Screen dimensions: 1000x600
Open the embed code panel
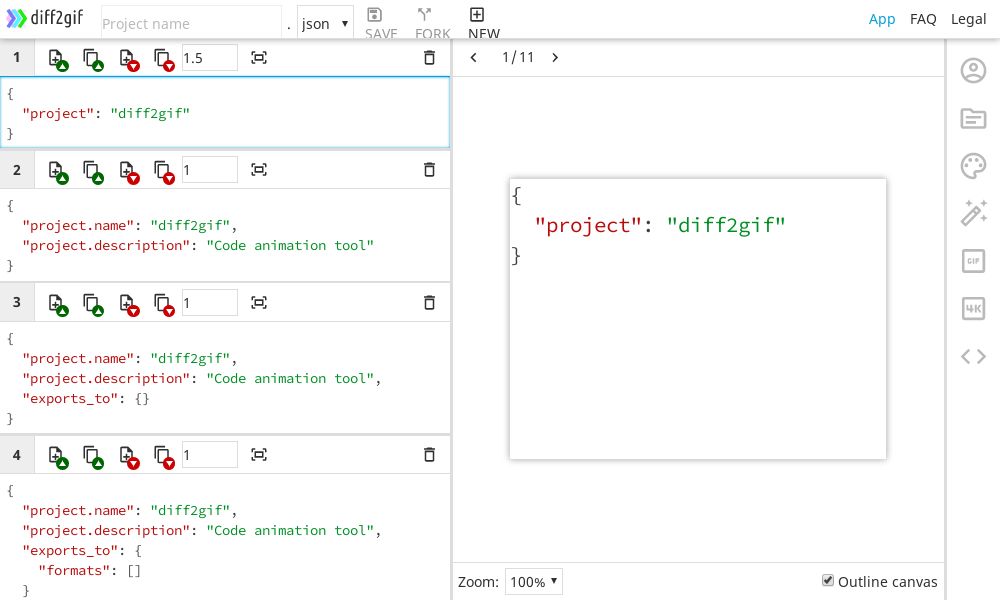pos(973,356)
